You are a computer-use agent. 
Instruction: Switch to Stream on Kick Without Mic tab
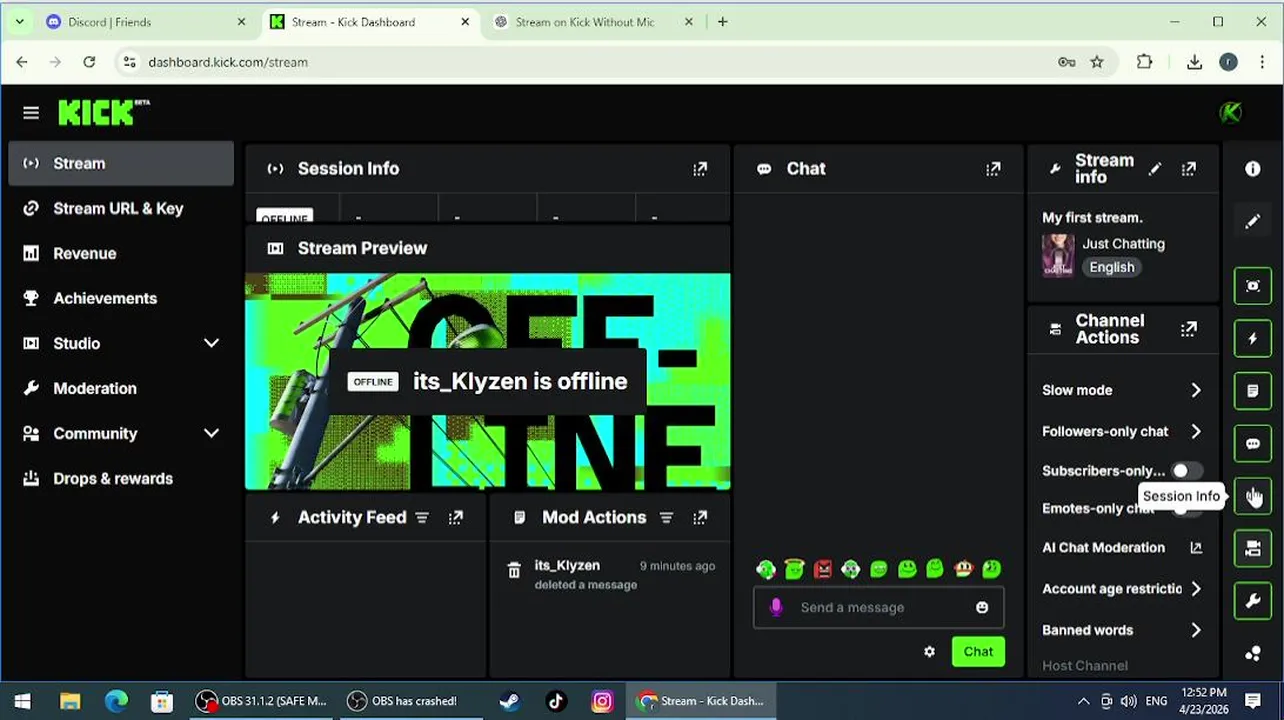[592, 22]
